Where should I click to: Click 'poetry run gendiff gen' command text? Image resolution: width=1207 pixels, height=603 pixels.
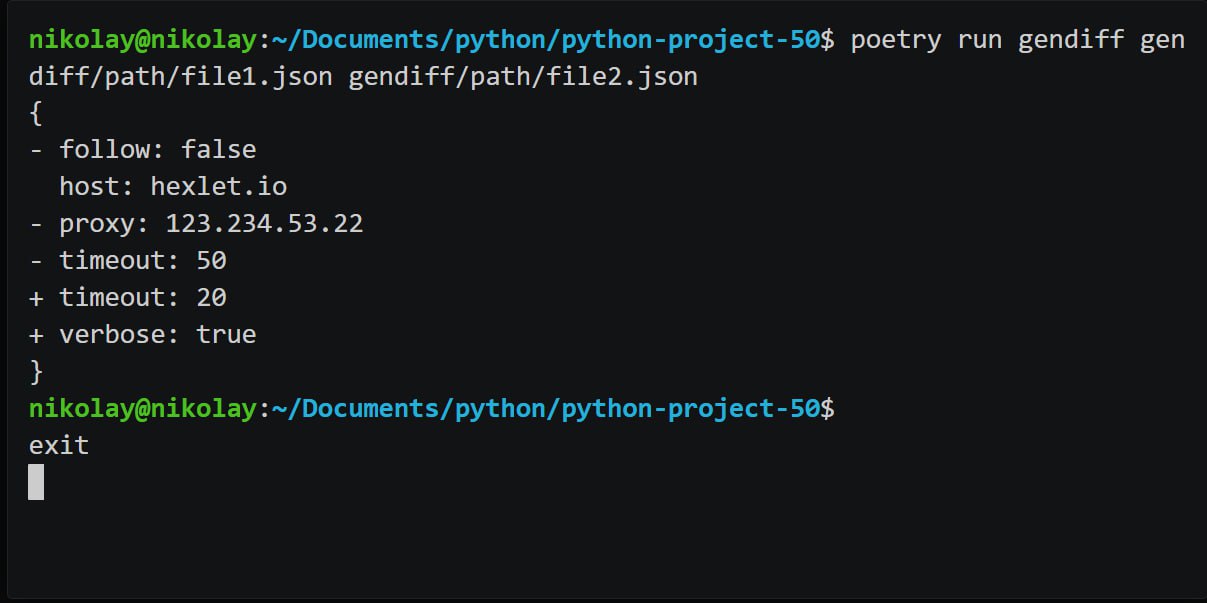click(x=1017, y=40)
